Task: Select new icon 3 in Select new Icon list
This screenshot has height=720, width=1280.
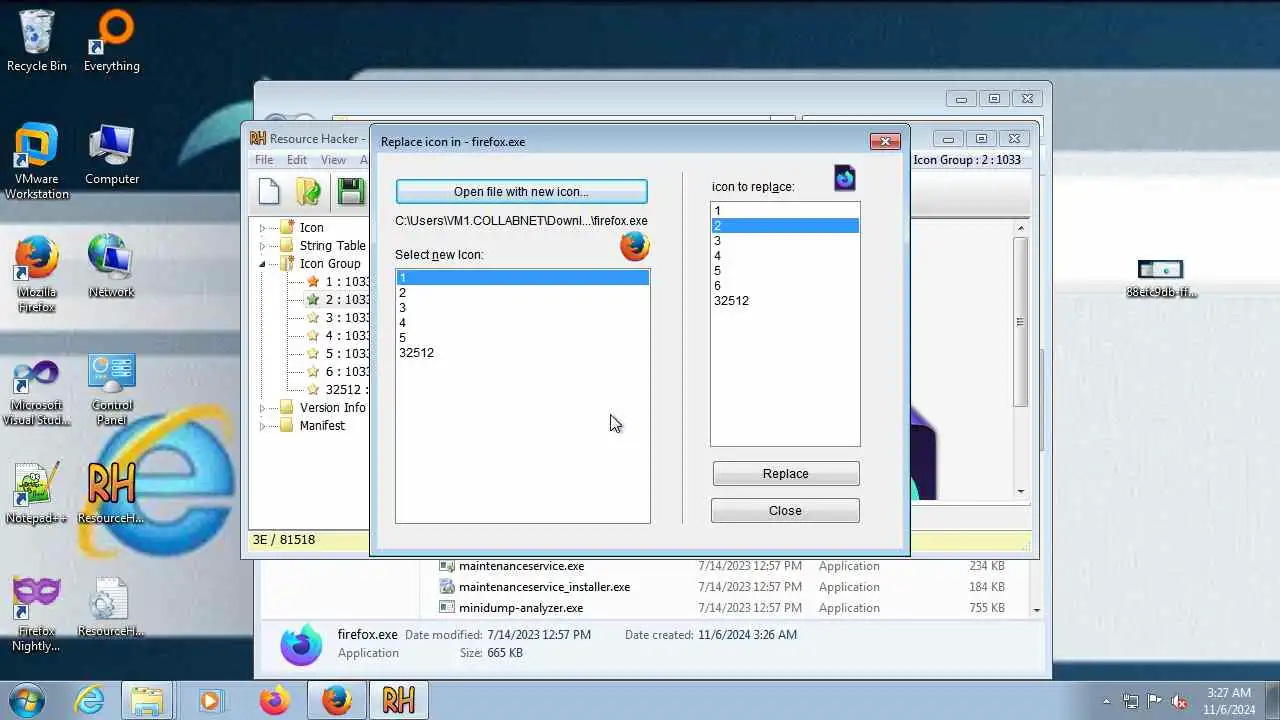Action: [522, 308]
